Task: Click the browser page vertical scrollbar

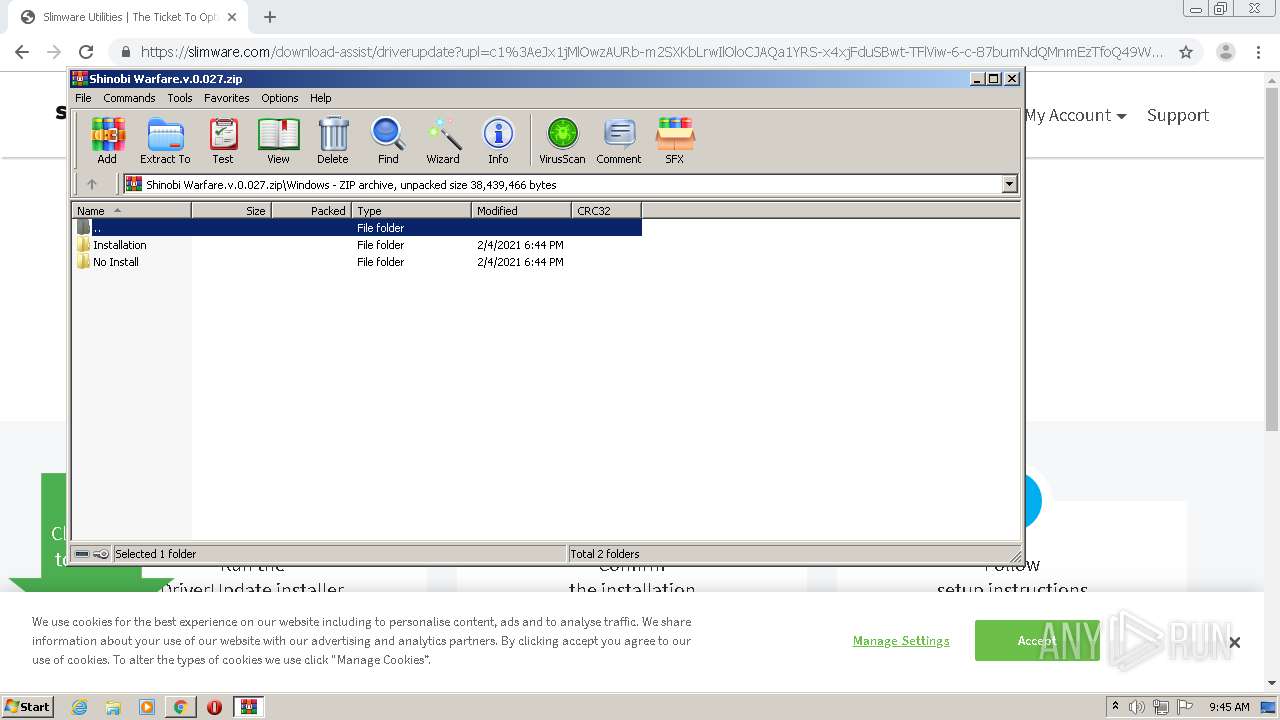Action: pos(1272,260)
